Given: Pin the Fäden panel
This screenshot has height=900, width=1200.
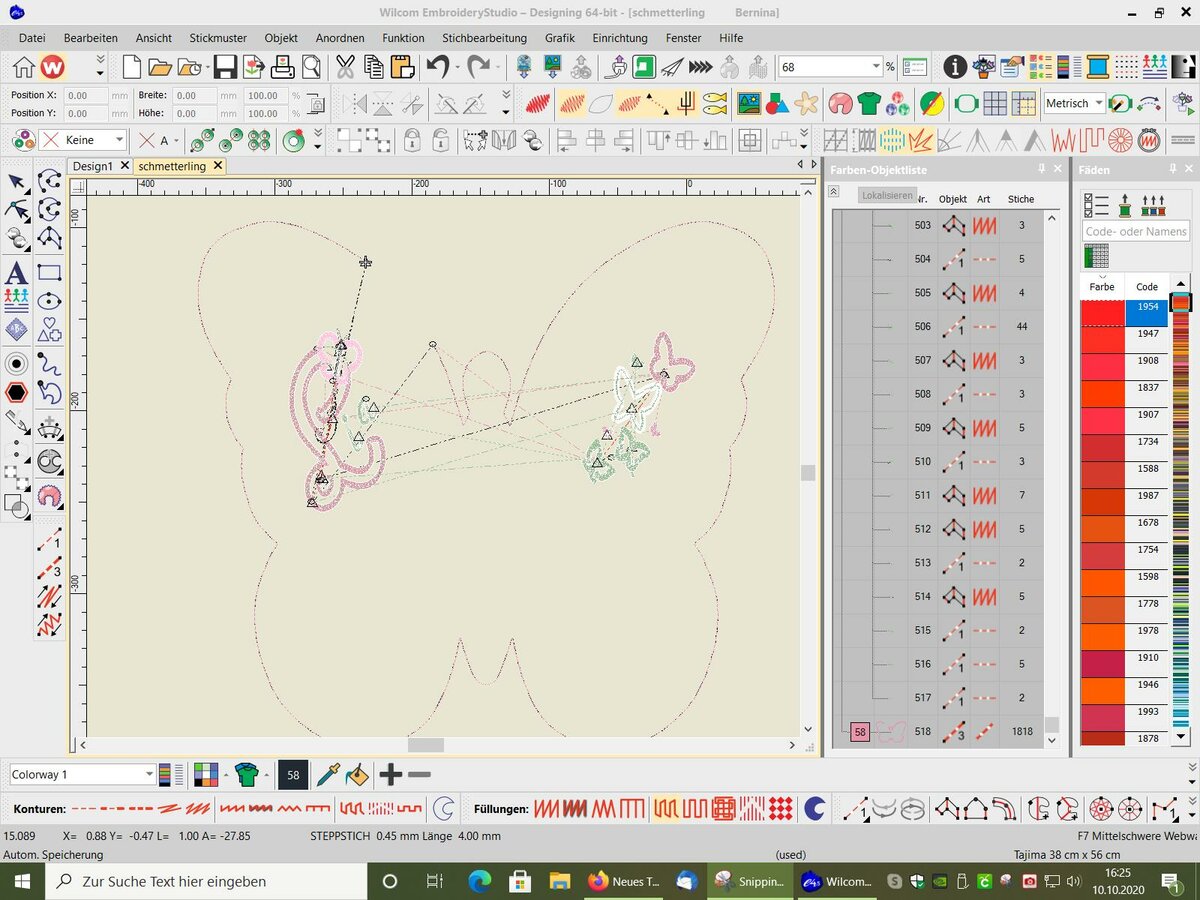Looking at the screenshot, I should (1172, 169).
